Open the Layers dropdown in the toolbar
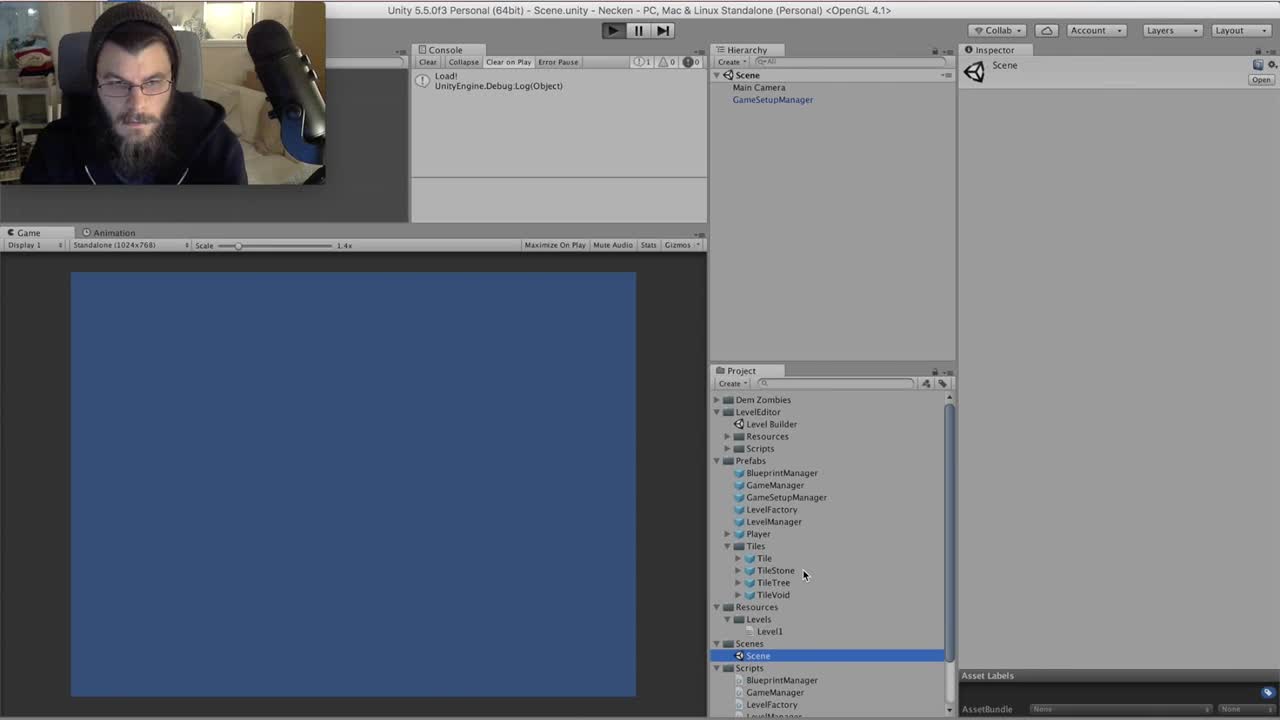This screenshot has height=720, width=1280. click(x=1170, y=30)
